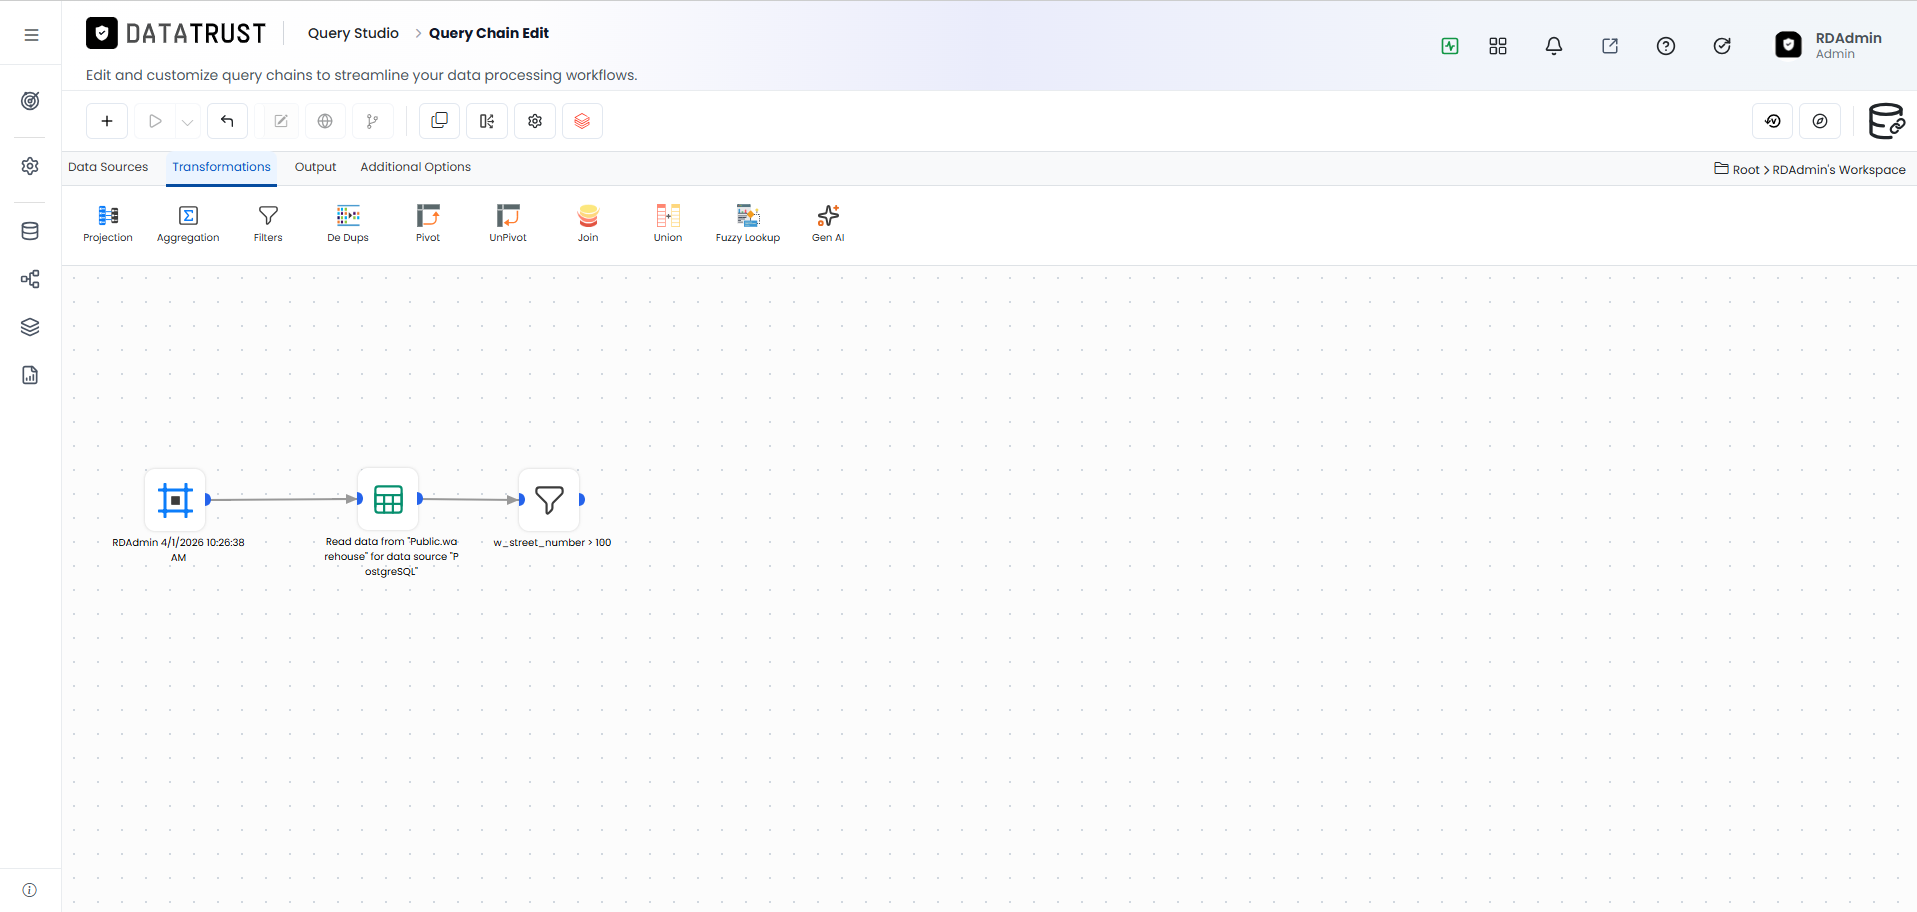Select the Projection transformation

point(108,223)
